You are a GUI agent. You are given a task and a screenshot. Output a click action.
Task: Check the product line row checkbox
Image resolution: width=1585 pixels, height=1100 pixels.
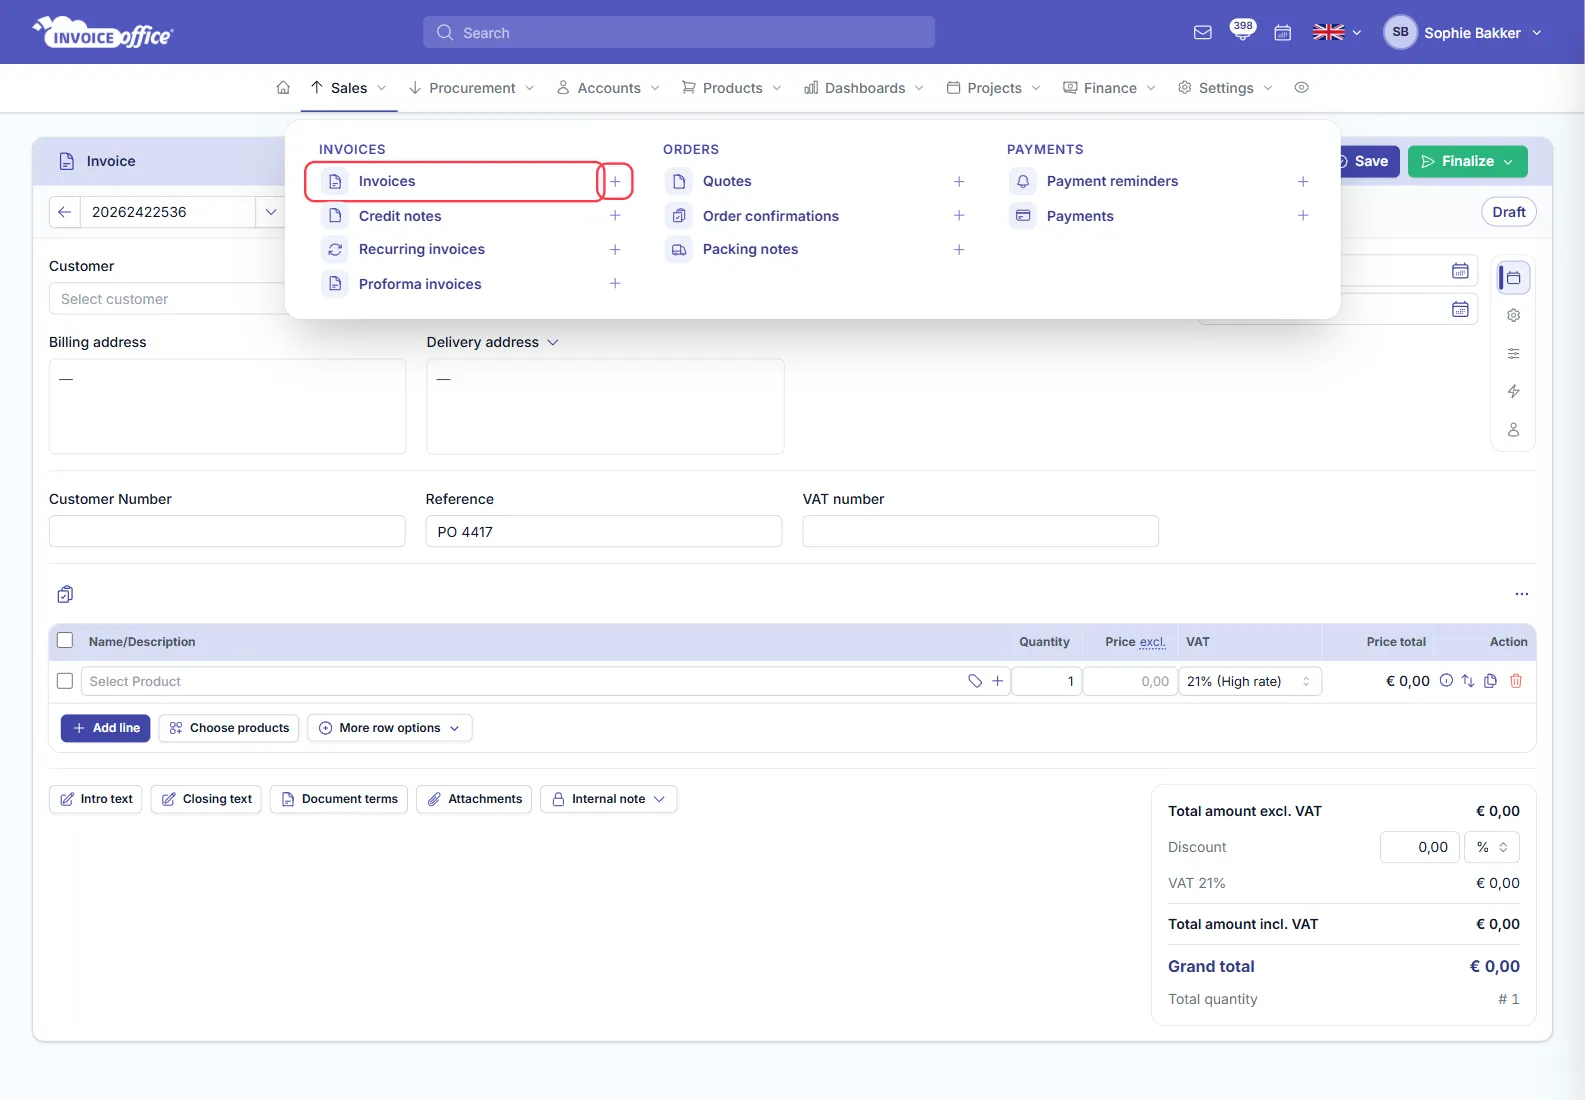coord(65,681)
